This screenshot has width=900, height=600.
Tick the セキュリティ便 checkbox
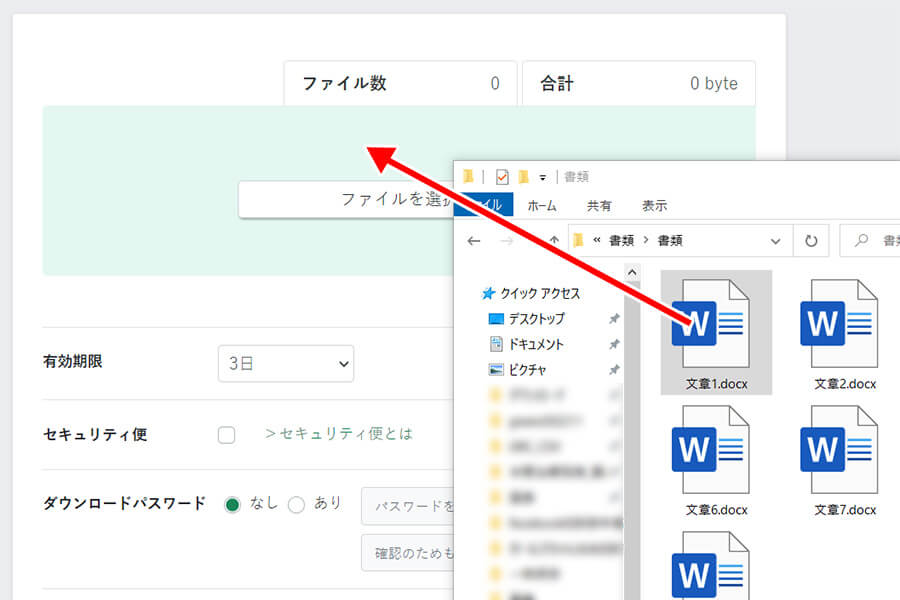pos(226,435)
